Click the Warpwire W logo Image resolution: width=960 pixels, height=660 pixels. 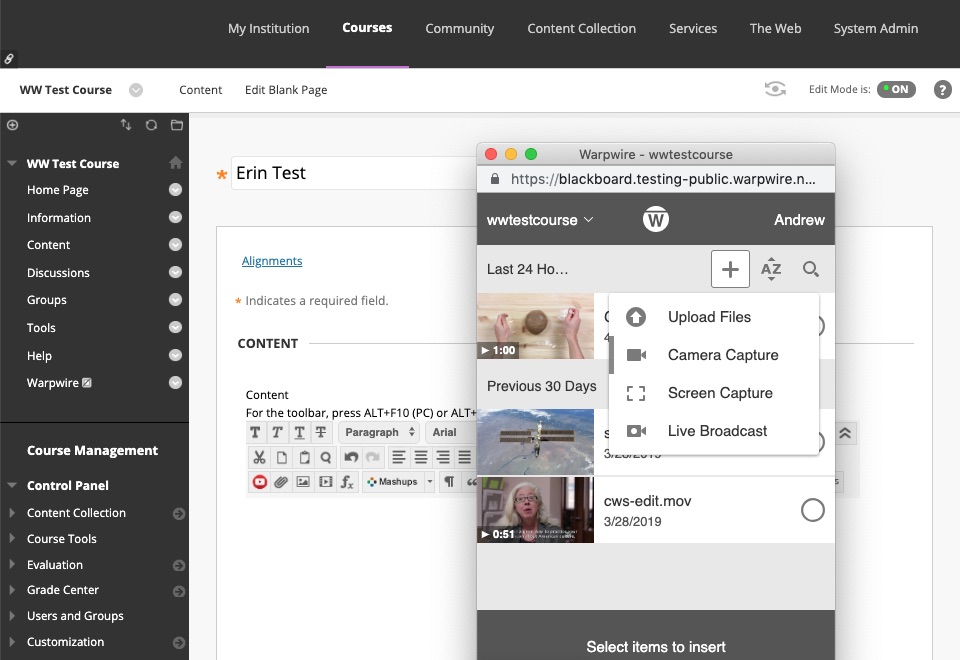pos(656,219)
